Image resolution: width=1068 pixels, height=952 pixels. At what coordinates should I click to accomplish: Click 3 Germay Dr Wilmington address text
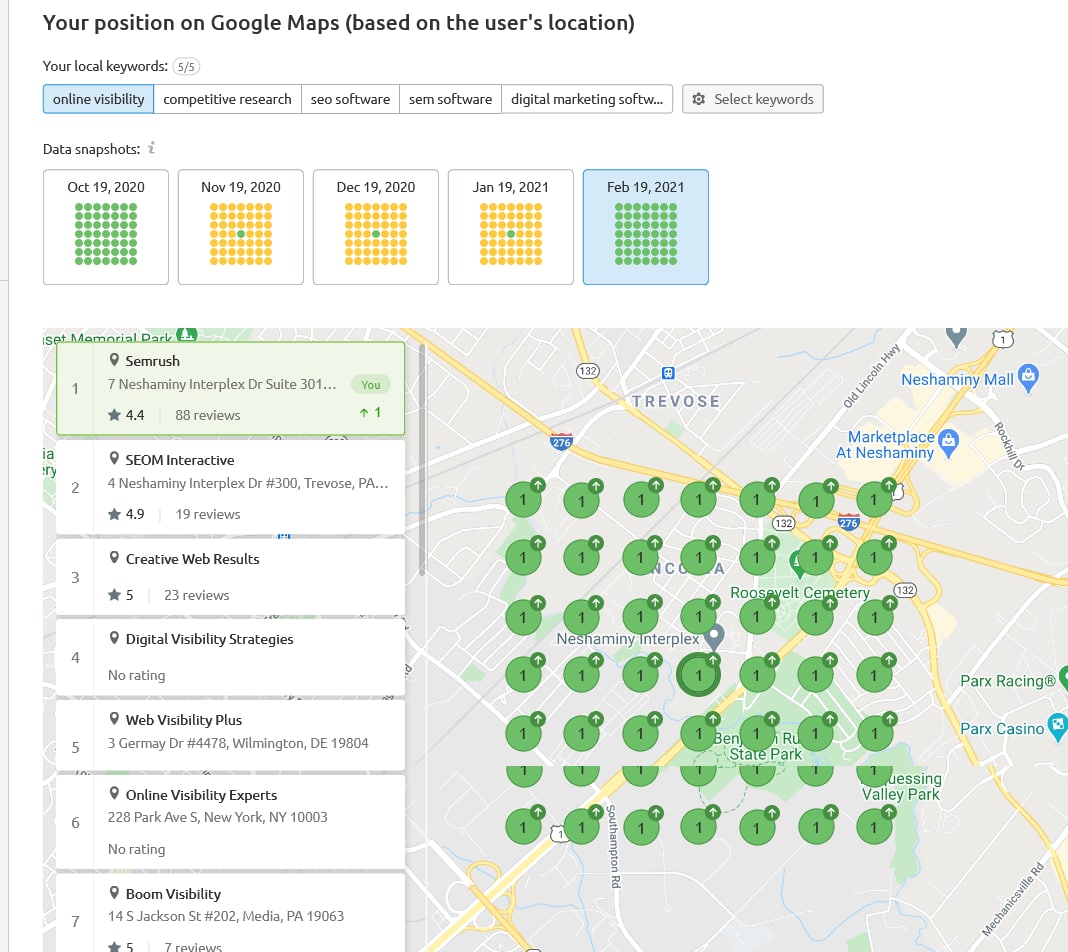238,743
